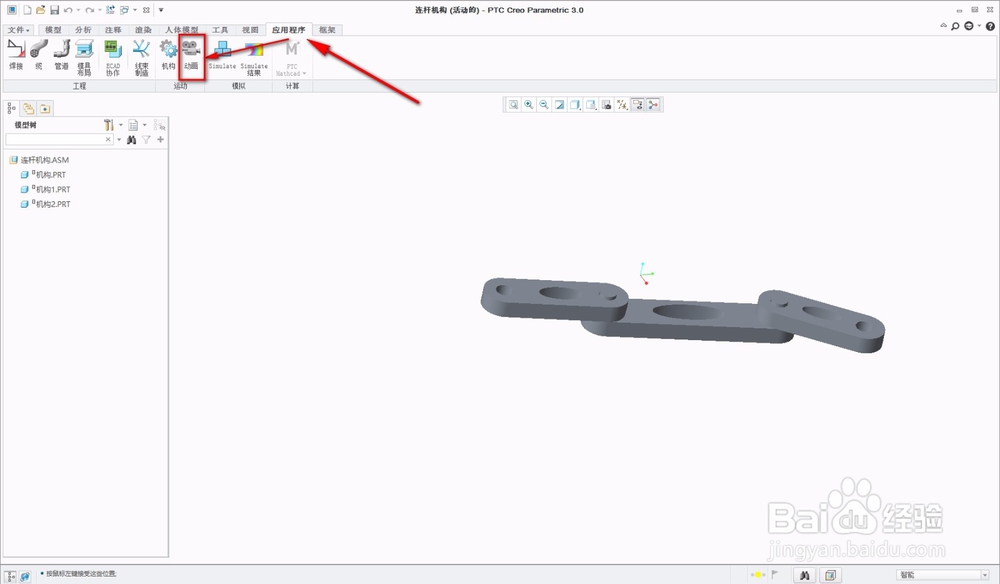Click the Open file folder icon
Viewport: 1000px width, 584px height.
41,10
